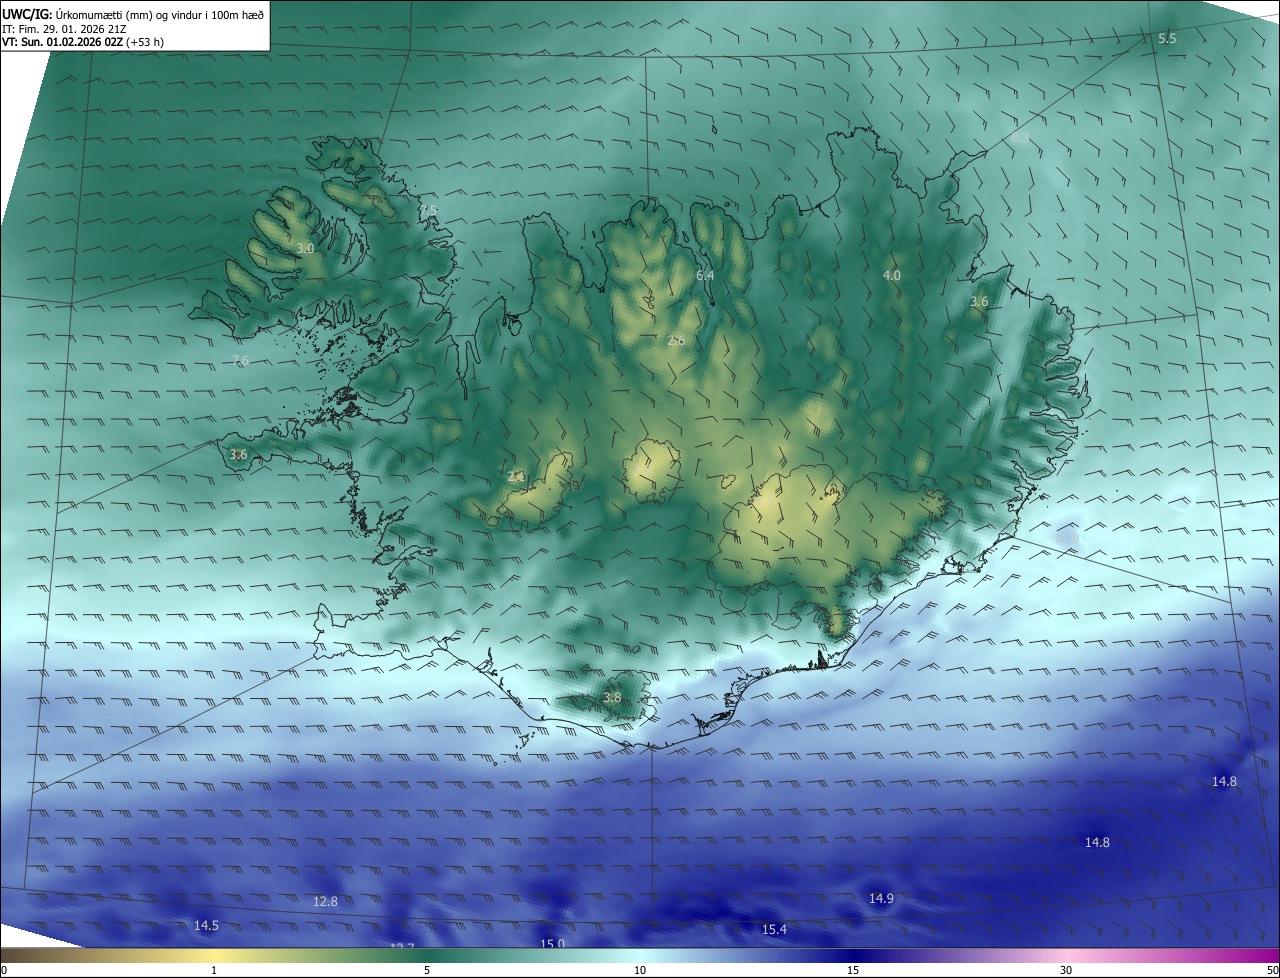This screenshot has height=978, width=1280.
Task: Click the 30 tick on the color scale
Action: point(1066,971)
